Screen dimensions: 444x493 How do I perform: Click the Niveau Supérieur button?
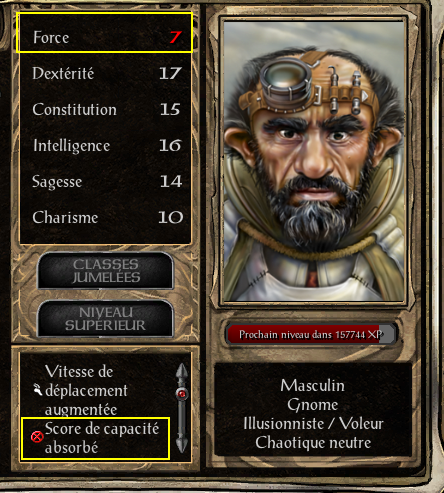(x=105, y=318)
